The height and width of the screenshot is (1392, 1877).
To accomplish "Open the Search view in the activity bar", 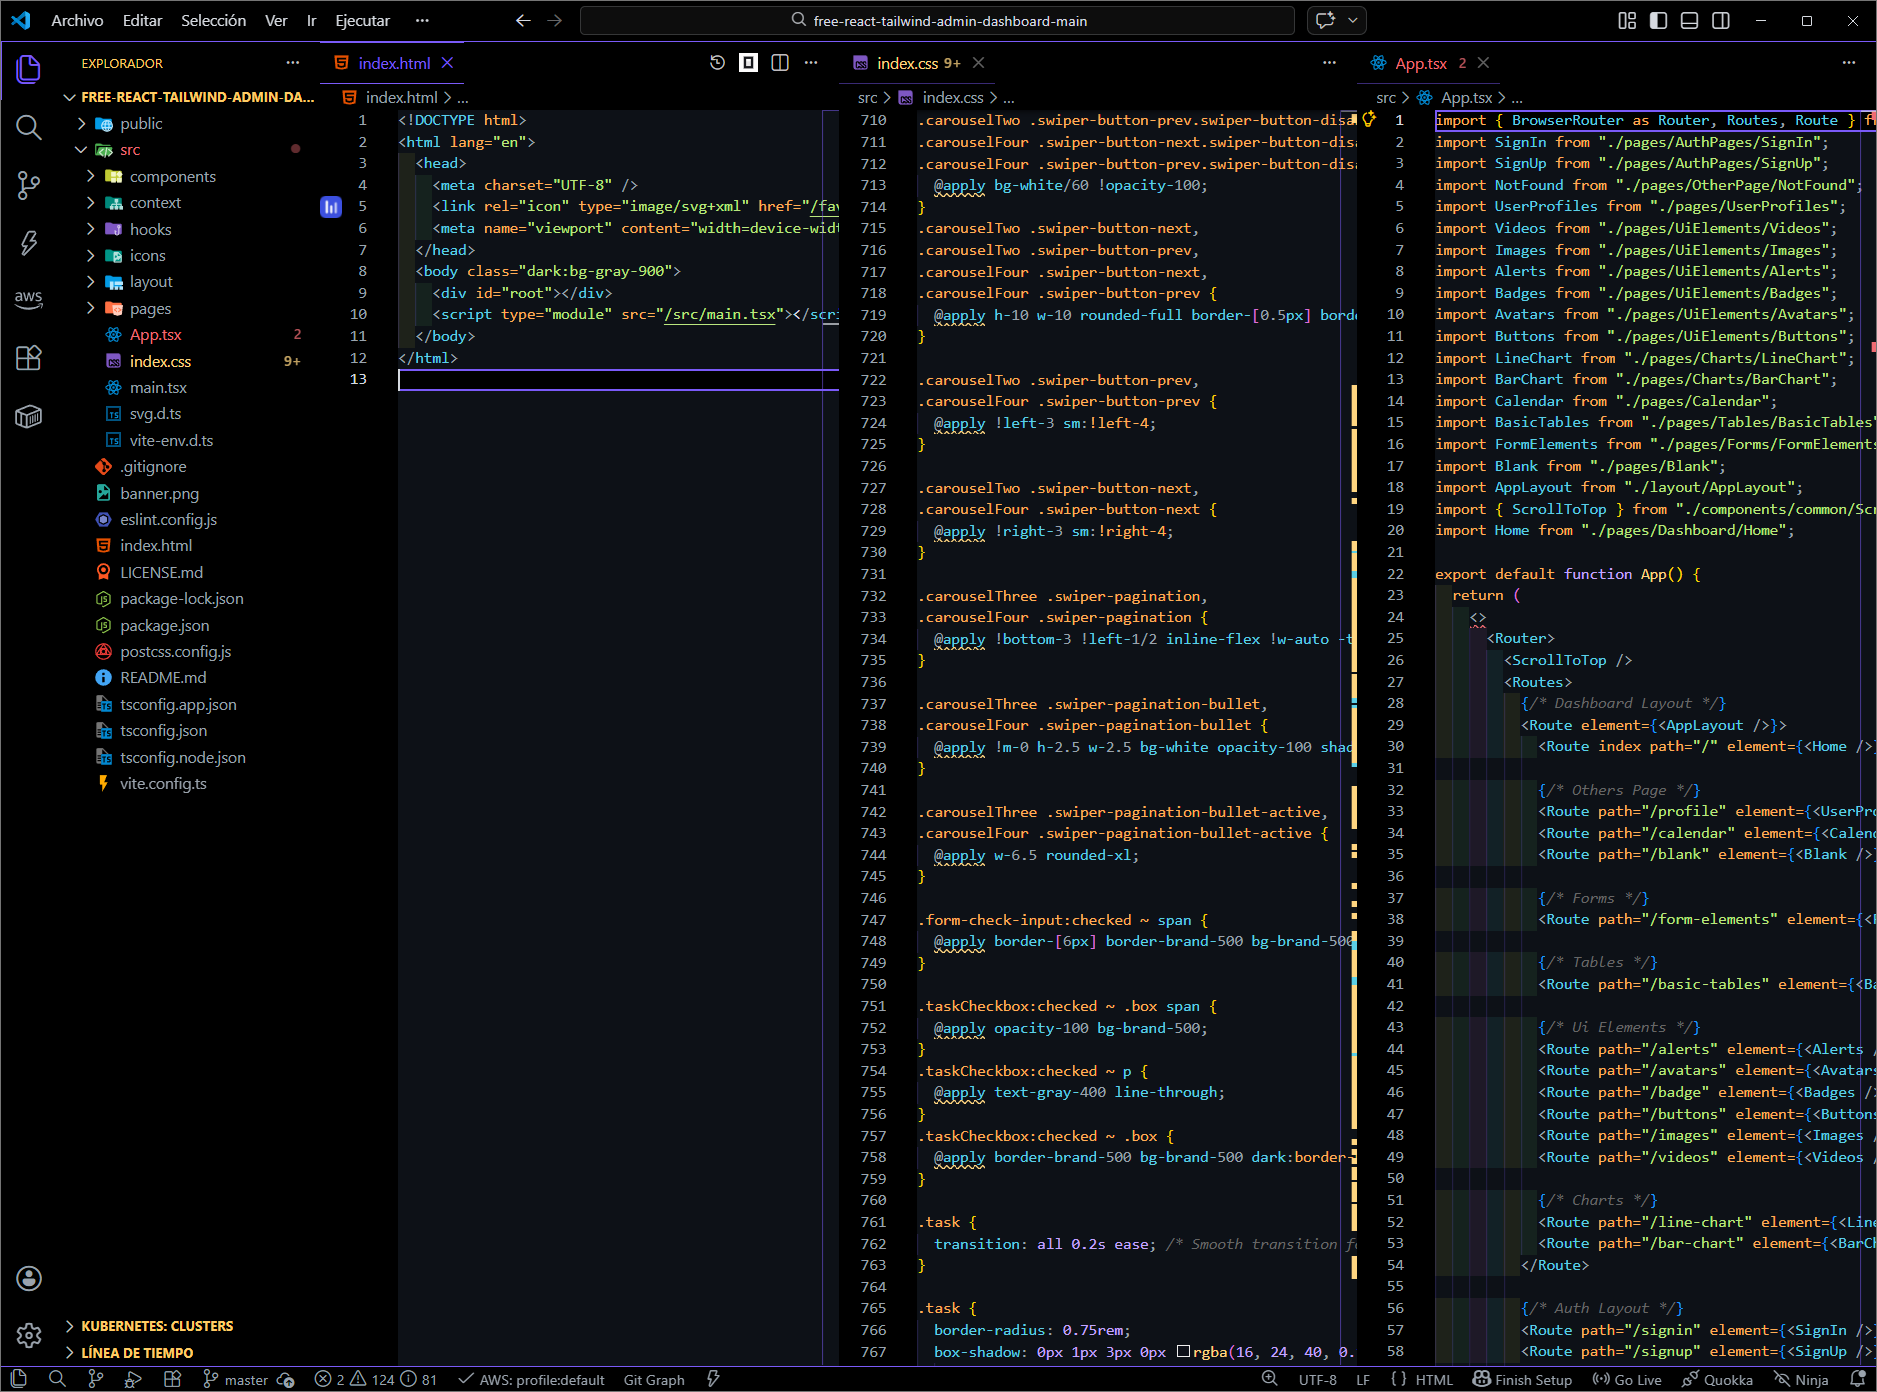I will 29,127.
